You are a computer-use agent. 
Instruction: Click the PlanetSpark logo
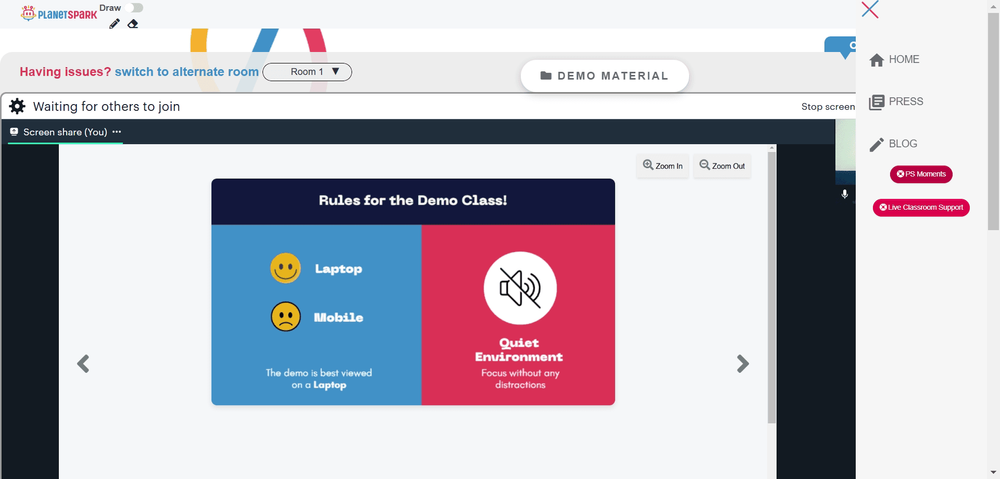click(59, 13)
